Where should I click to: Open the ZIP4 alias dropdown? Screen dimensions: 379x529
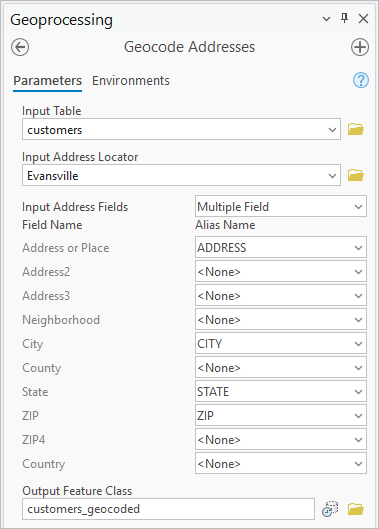(281, 439)
